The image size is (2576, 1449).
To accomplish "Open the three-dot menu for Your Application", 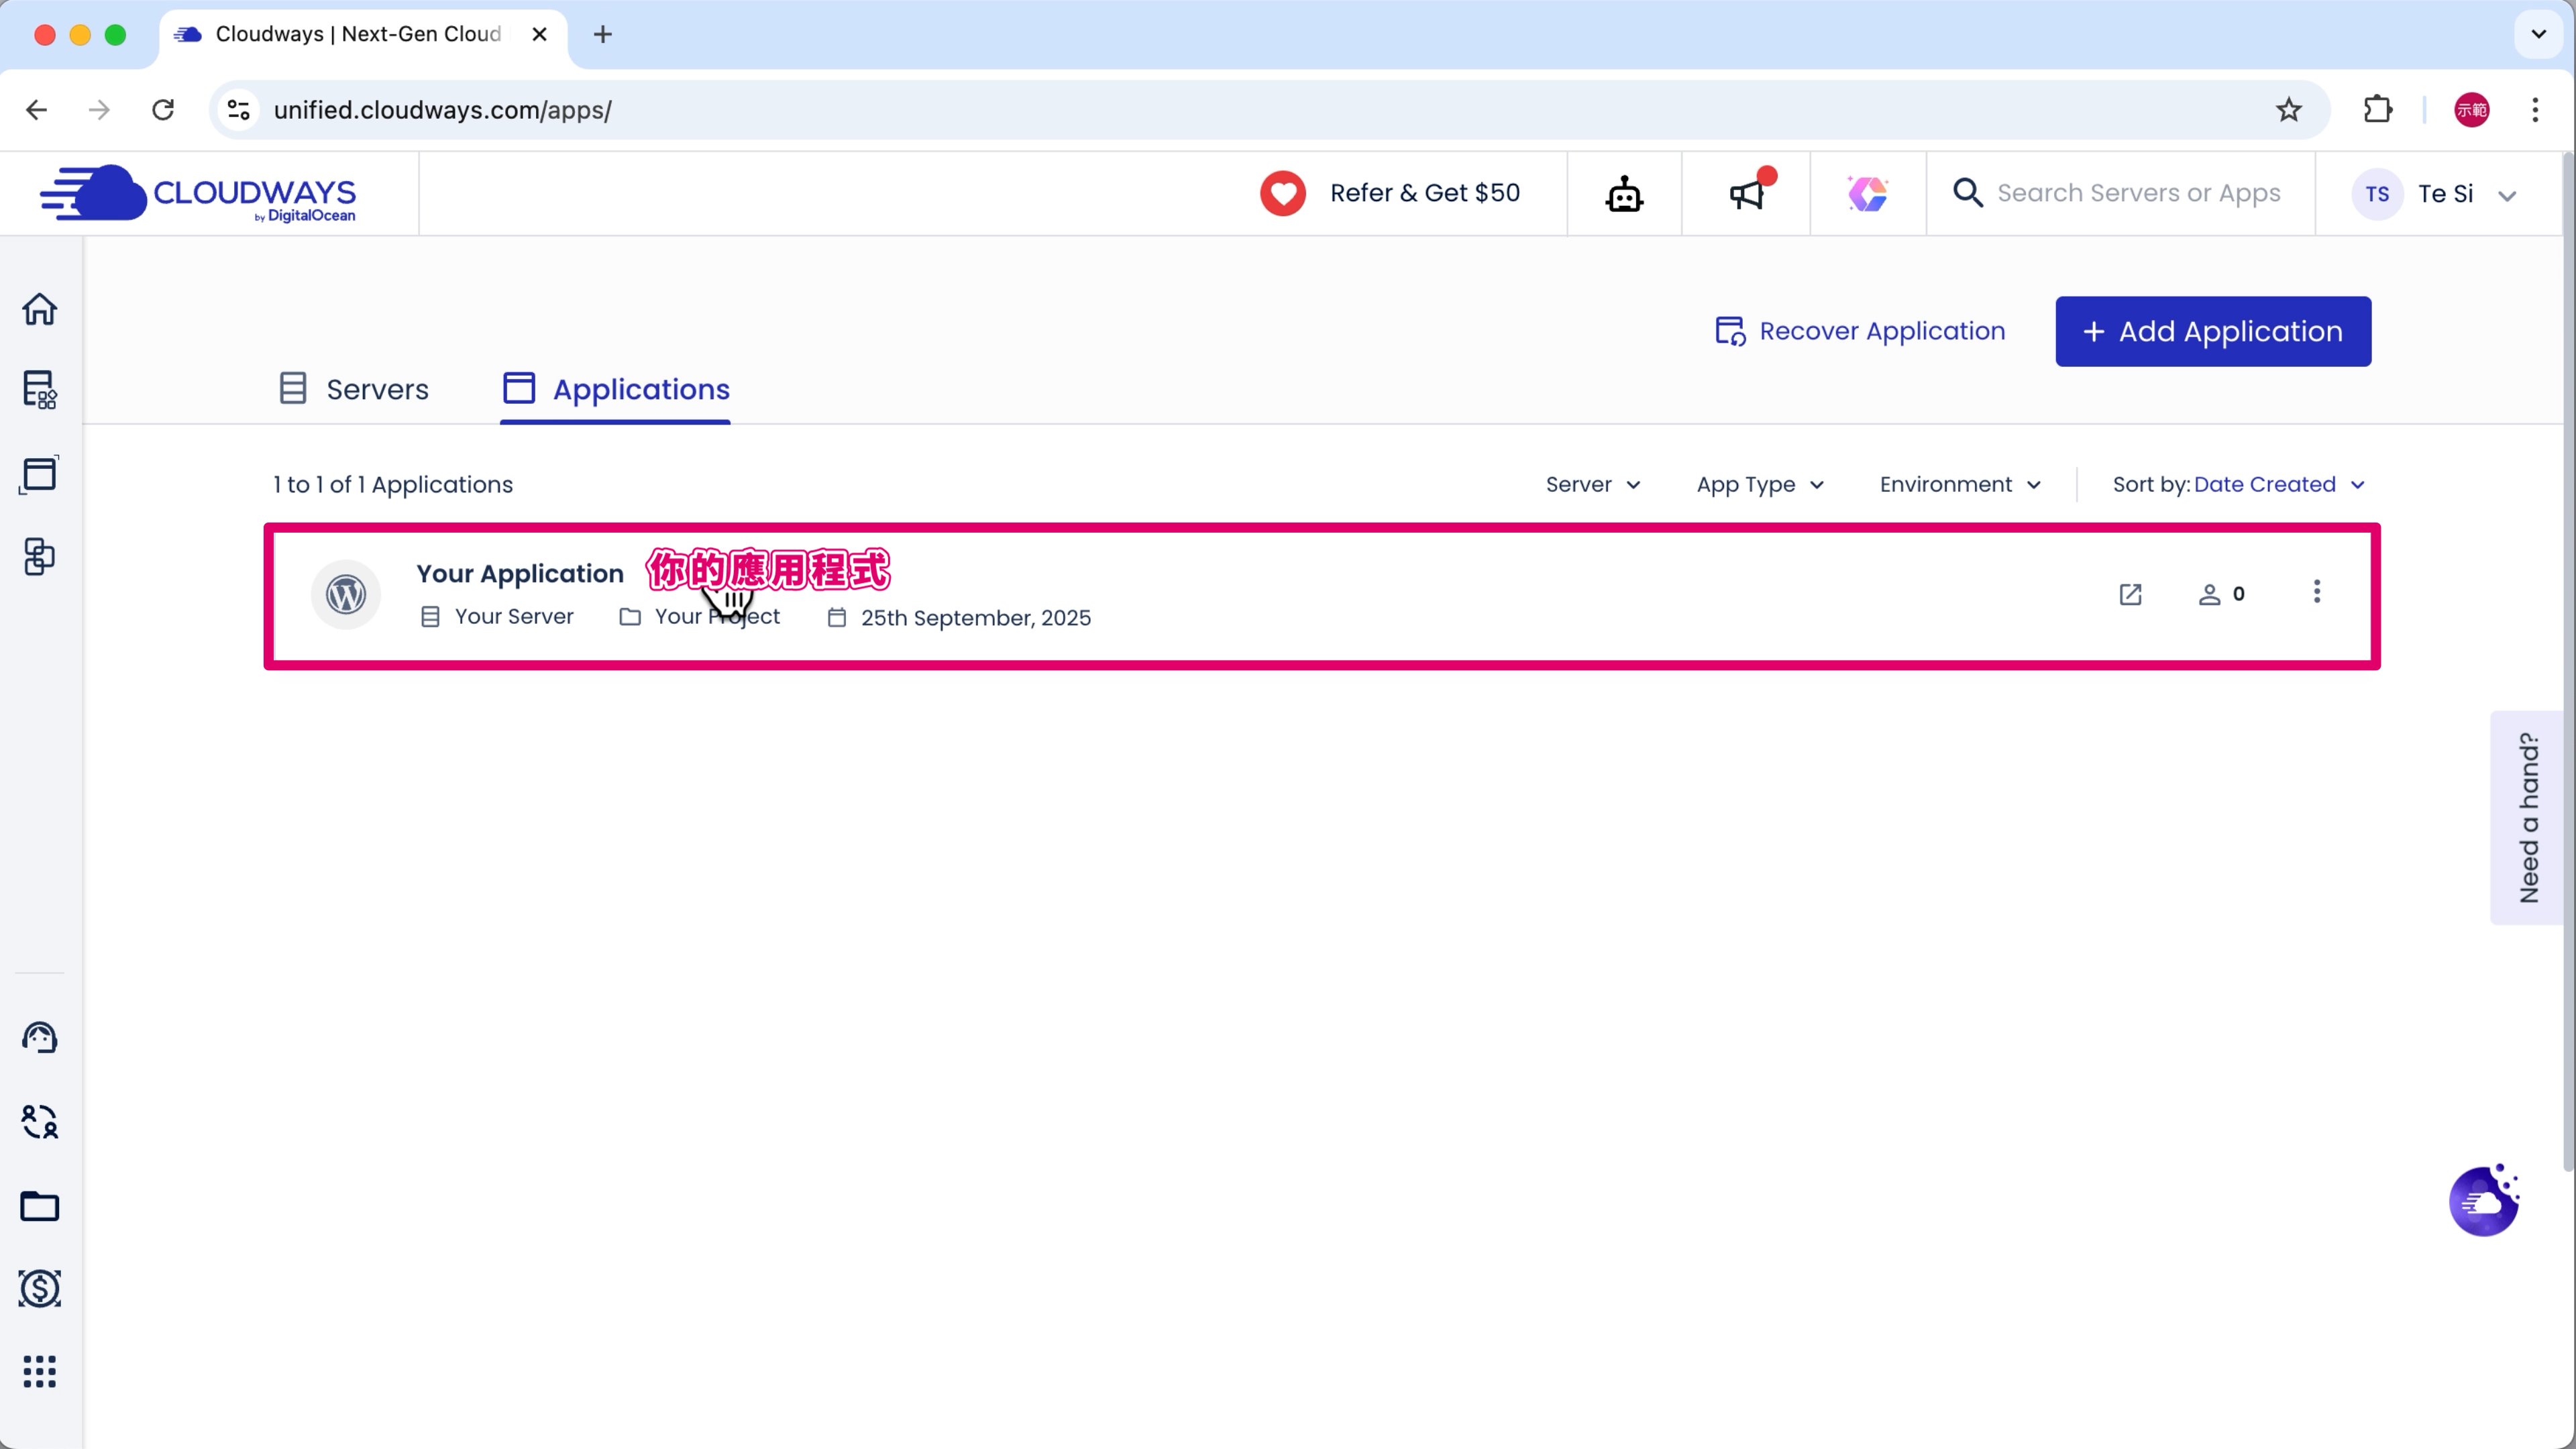I will pyautogui.click(x=2316, y=592).
